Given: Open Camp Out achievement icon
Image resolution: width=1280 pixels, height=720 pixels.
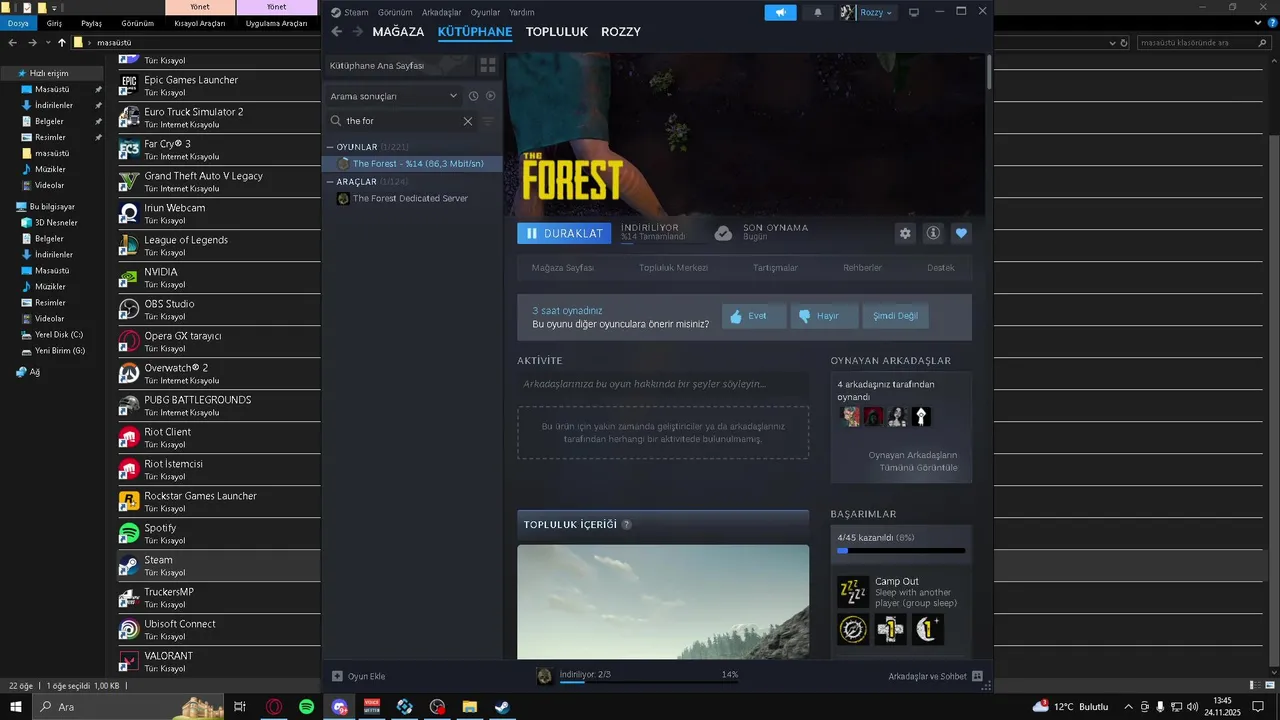Looking at the screenshot, I should click(x=853, y=592).
